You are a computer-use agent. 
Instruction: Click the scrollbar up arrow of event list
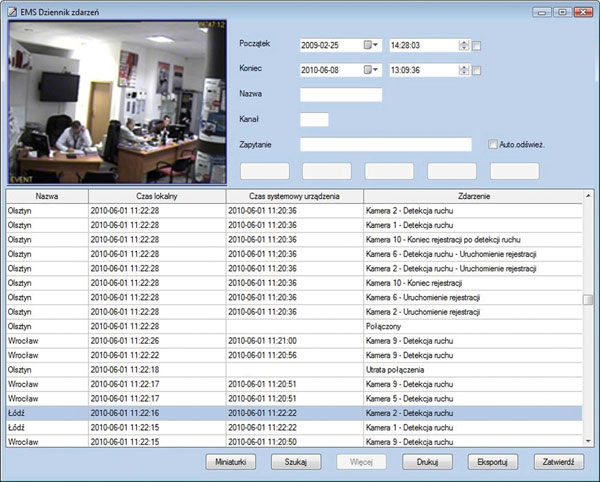(x=588, y=196)
